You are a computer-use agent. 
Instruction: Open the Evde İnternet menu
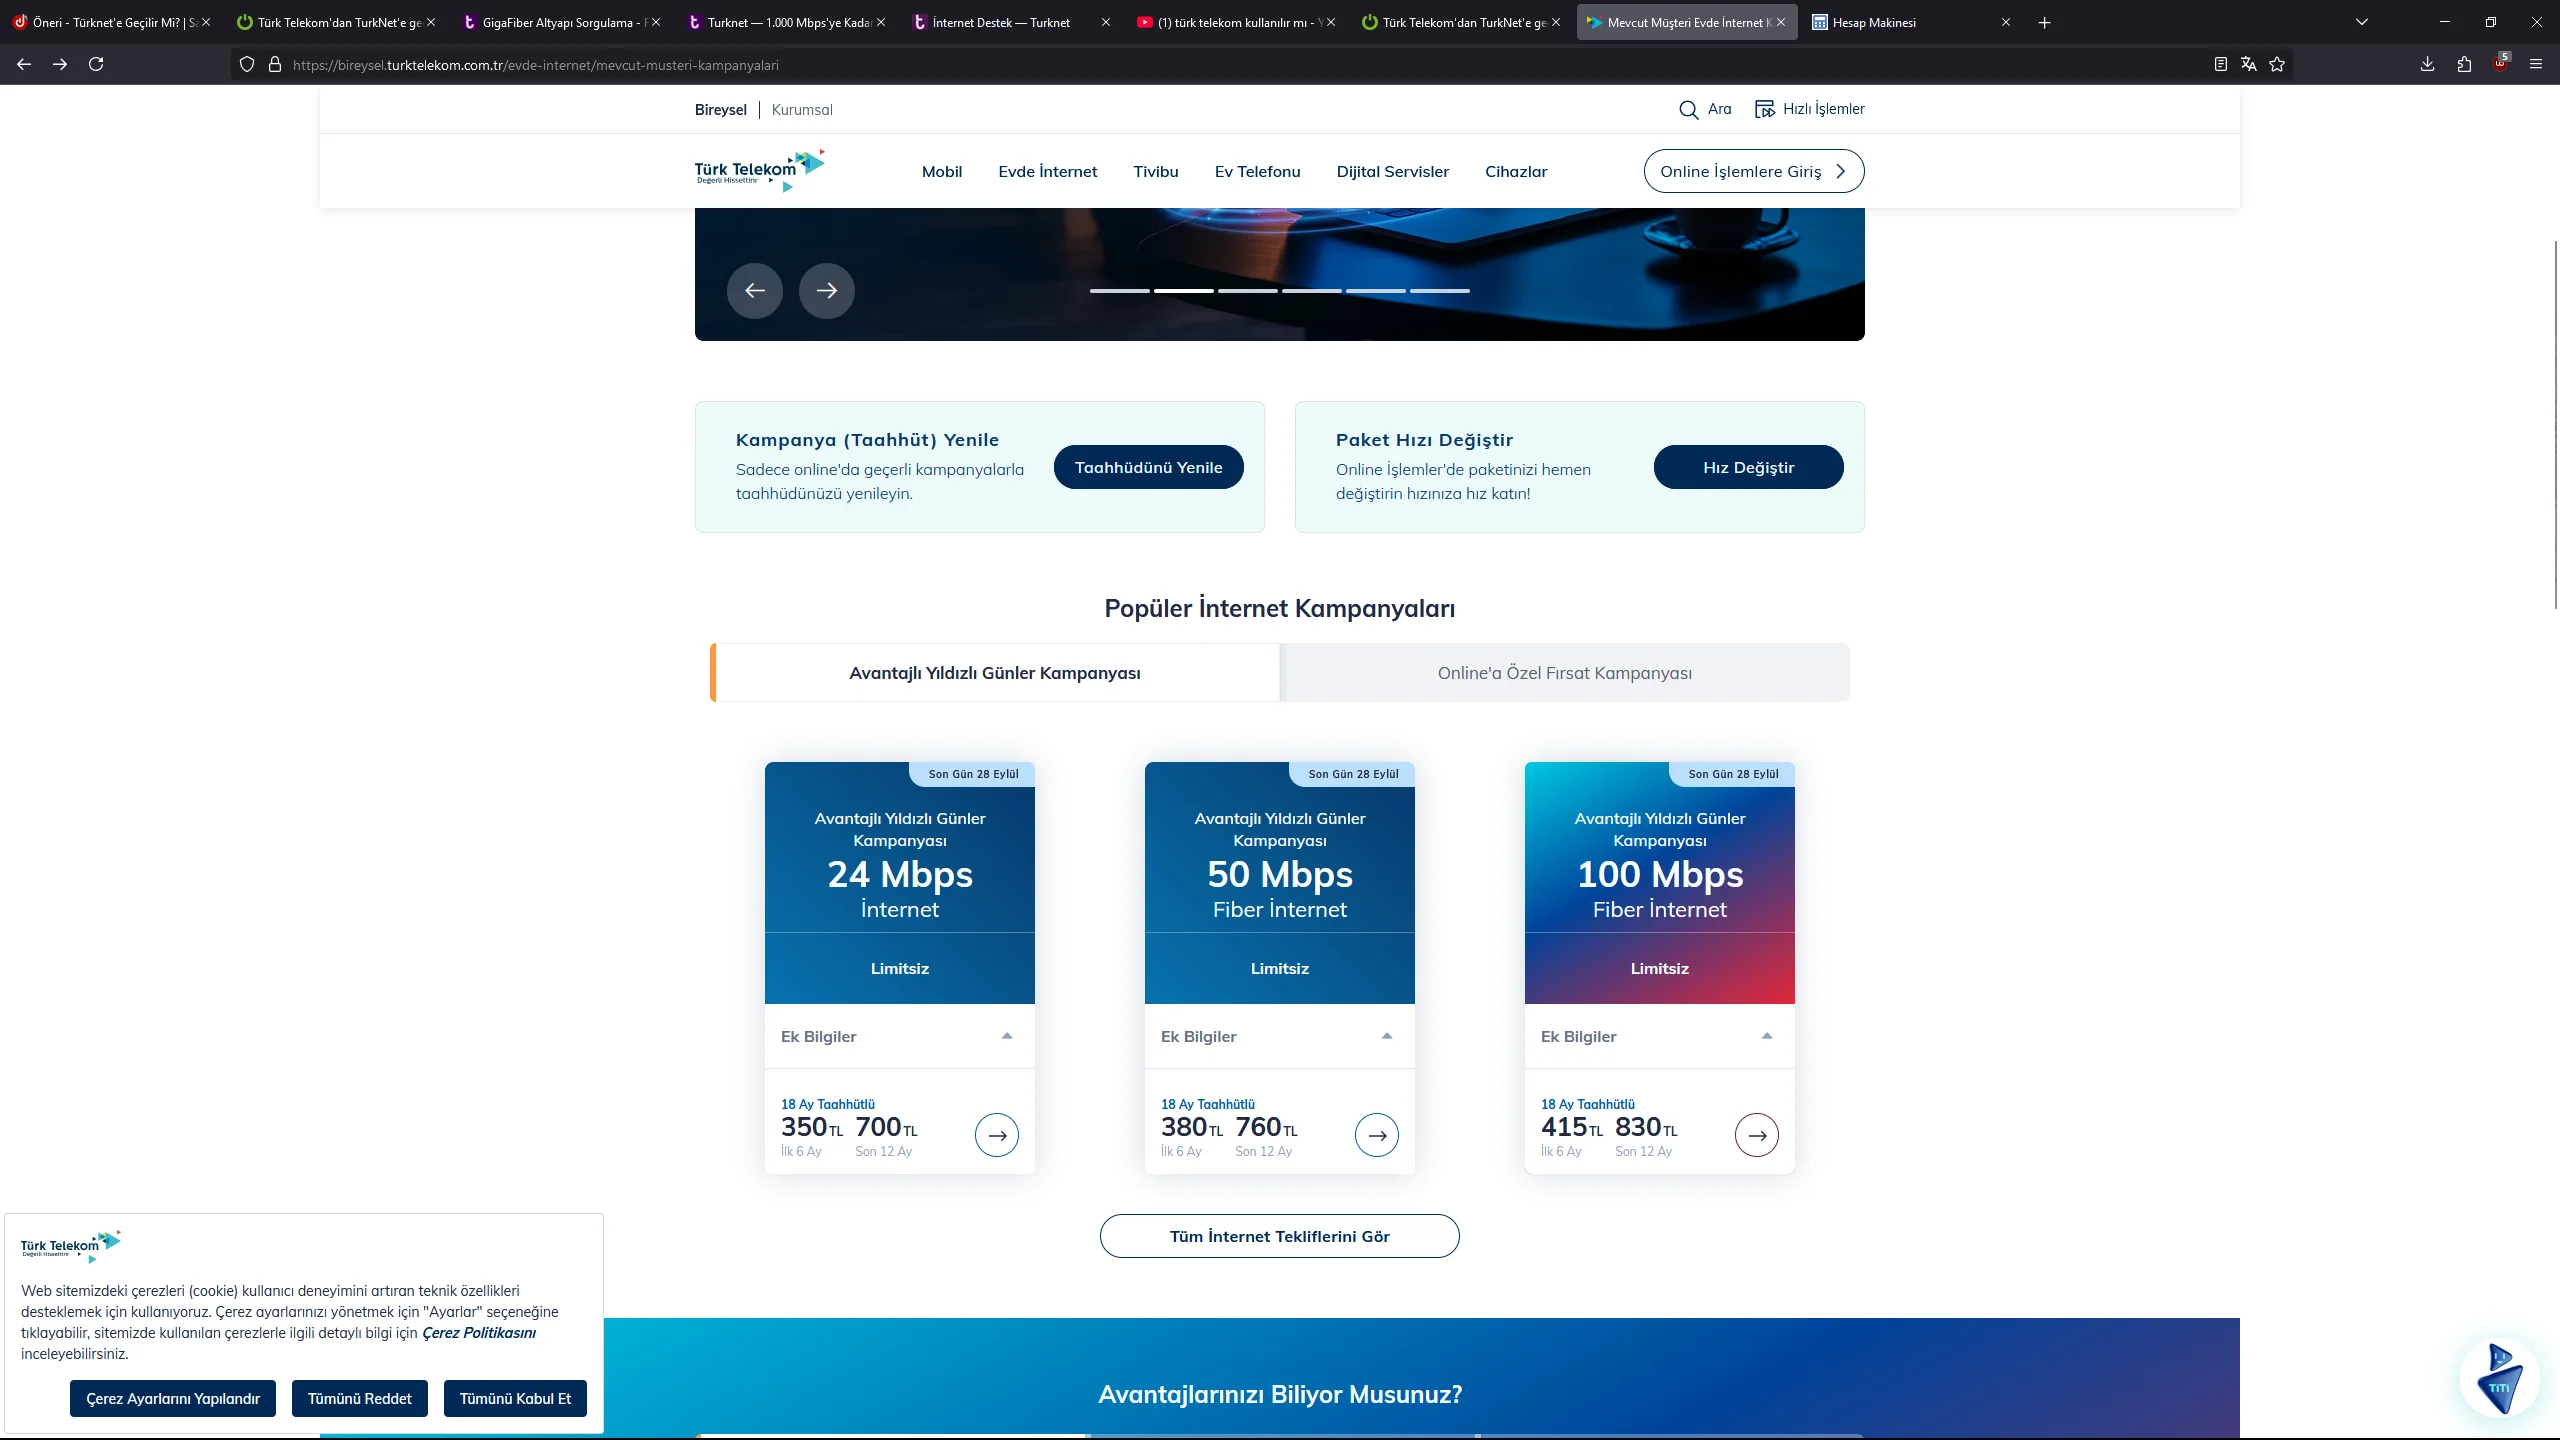(x=1047, y=172)
